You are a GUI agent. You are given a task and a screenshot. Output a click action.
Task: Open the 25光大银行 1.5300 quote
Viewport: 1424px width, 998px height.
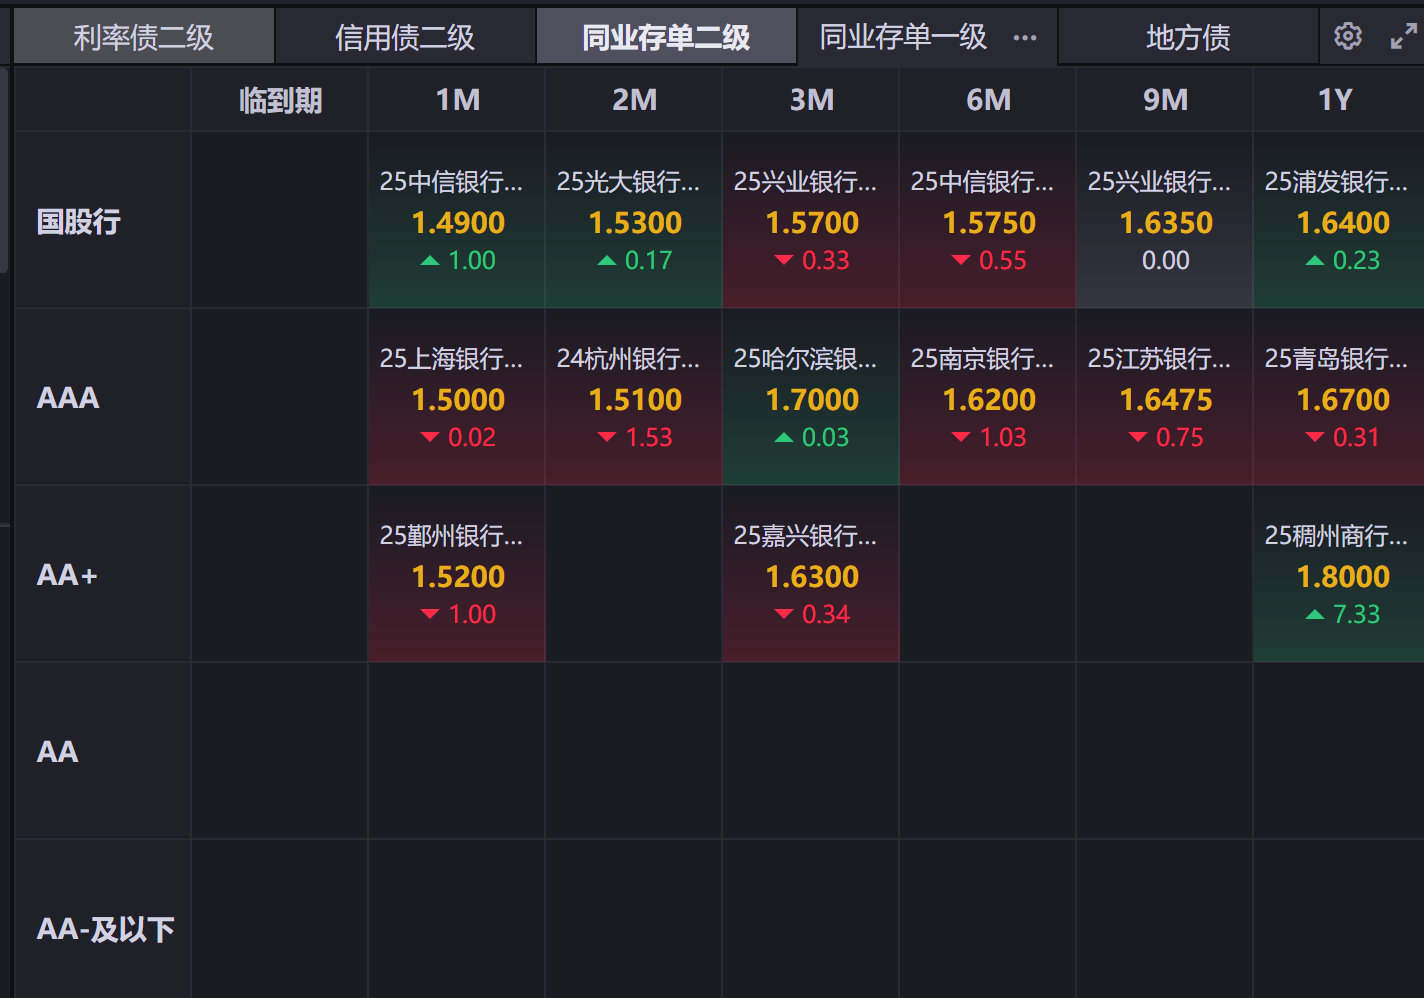(634, 221)
